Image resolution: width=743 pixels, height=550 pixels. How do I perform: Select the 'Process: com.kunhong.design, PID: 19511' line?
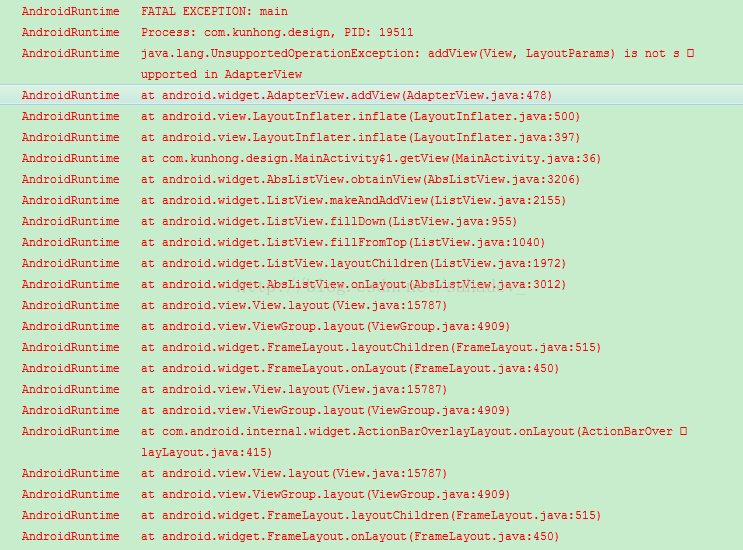pos(277,32)
